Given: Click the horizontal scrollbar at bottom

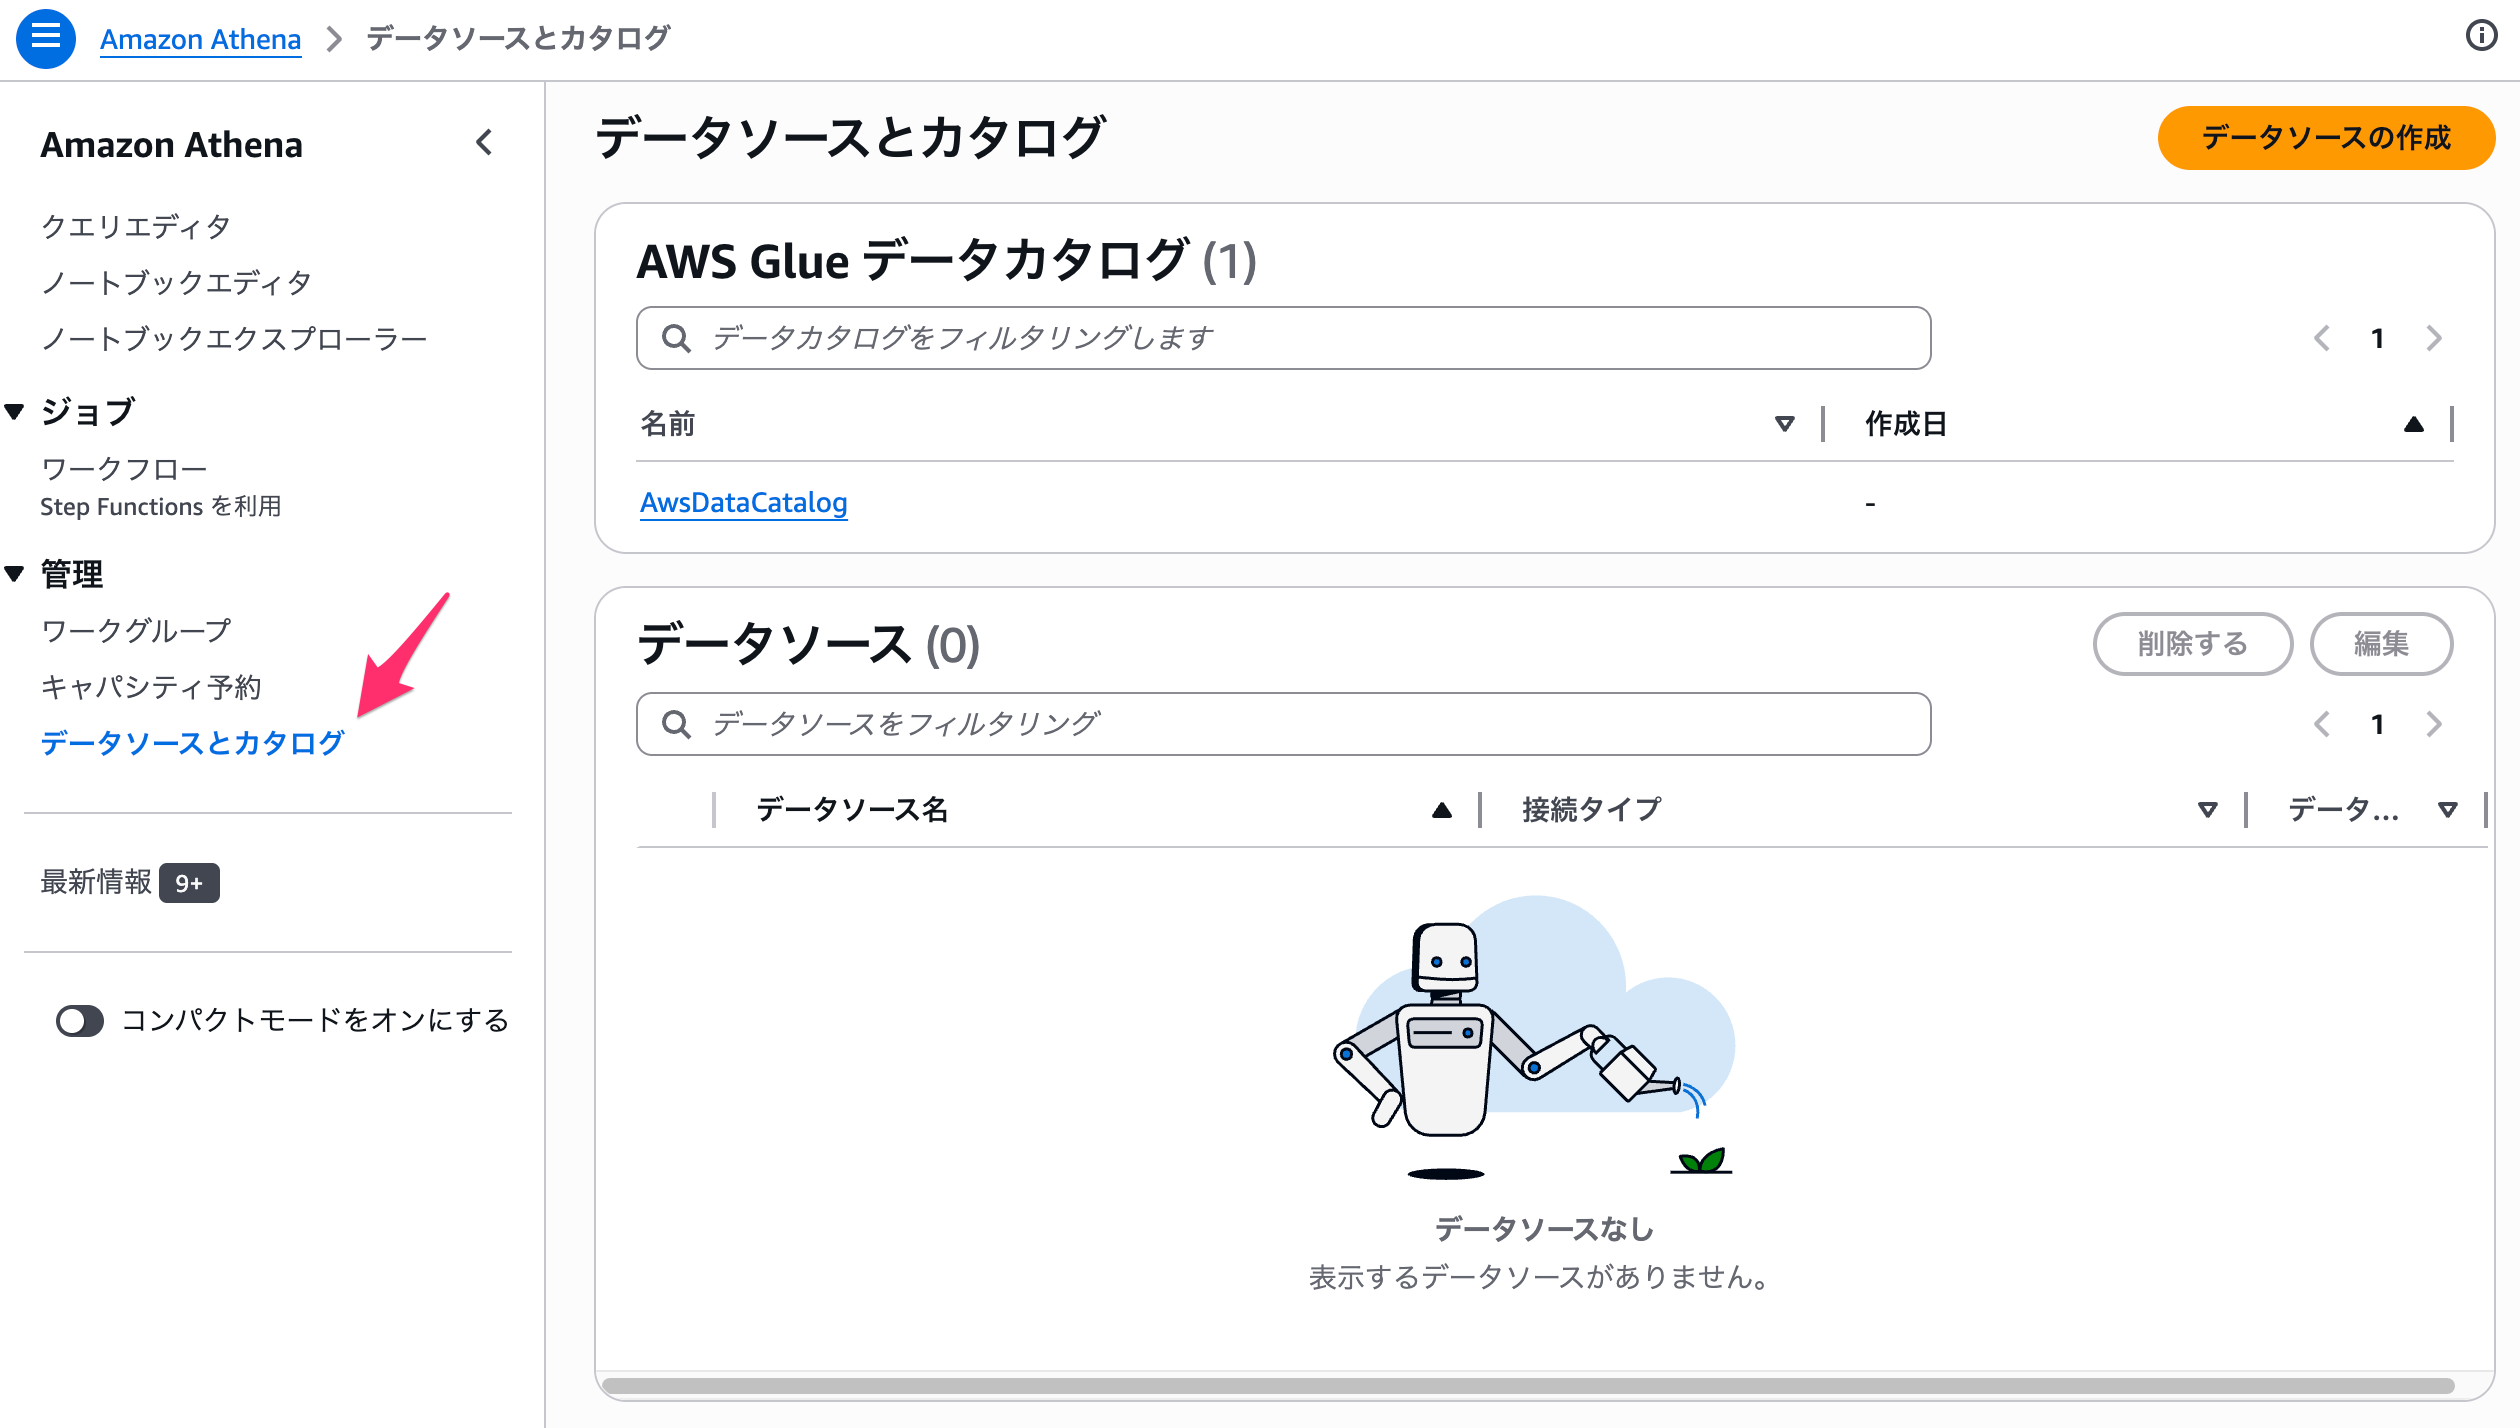Looking at the screenshot, I should tap(1528, 1386).
